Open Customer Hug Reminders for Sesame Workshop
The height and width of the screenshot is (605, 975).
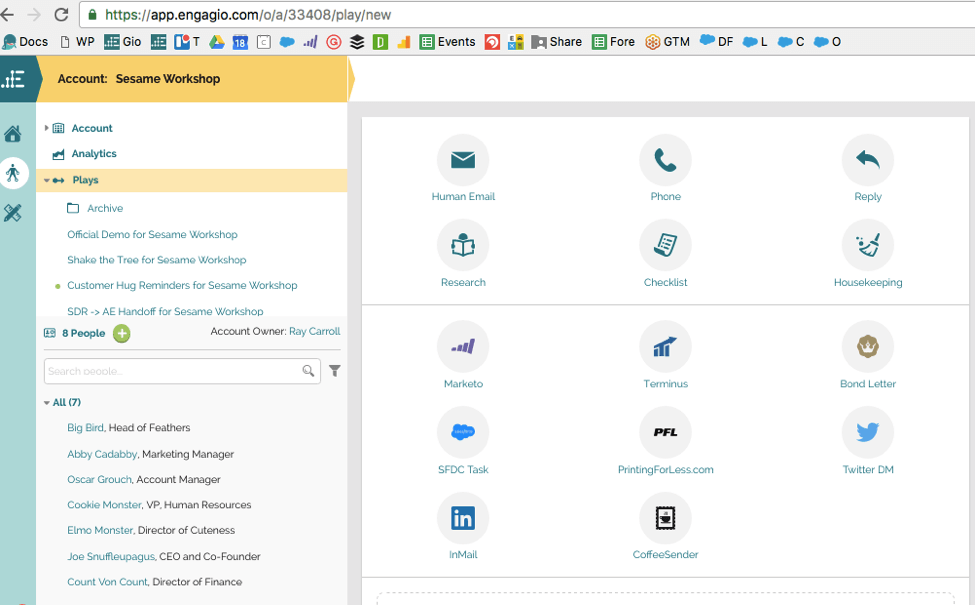coord(182,285)
